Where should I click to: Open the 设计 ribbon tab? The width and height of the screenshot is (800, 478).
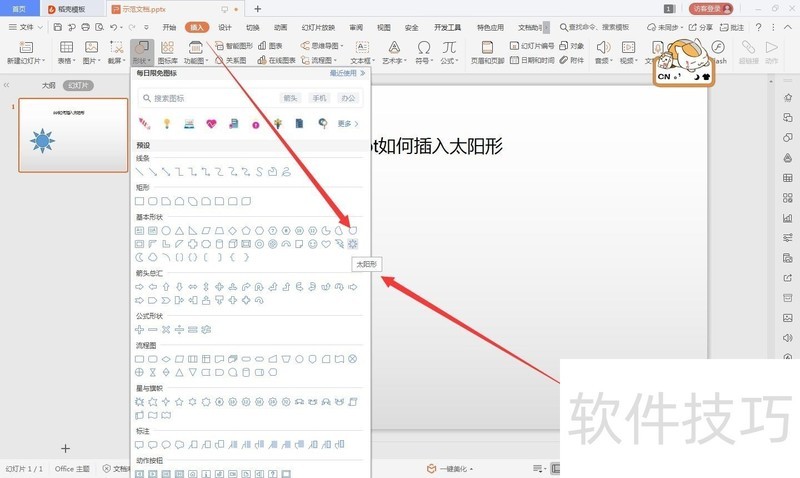click(x=225, y=27)
